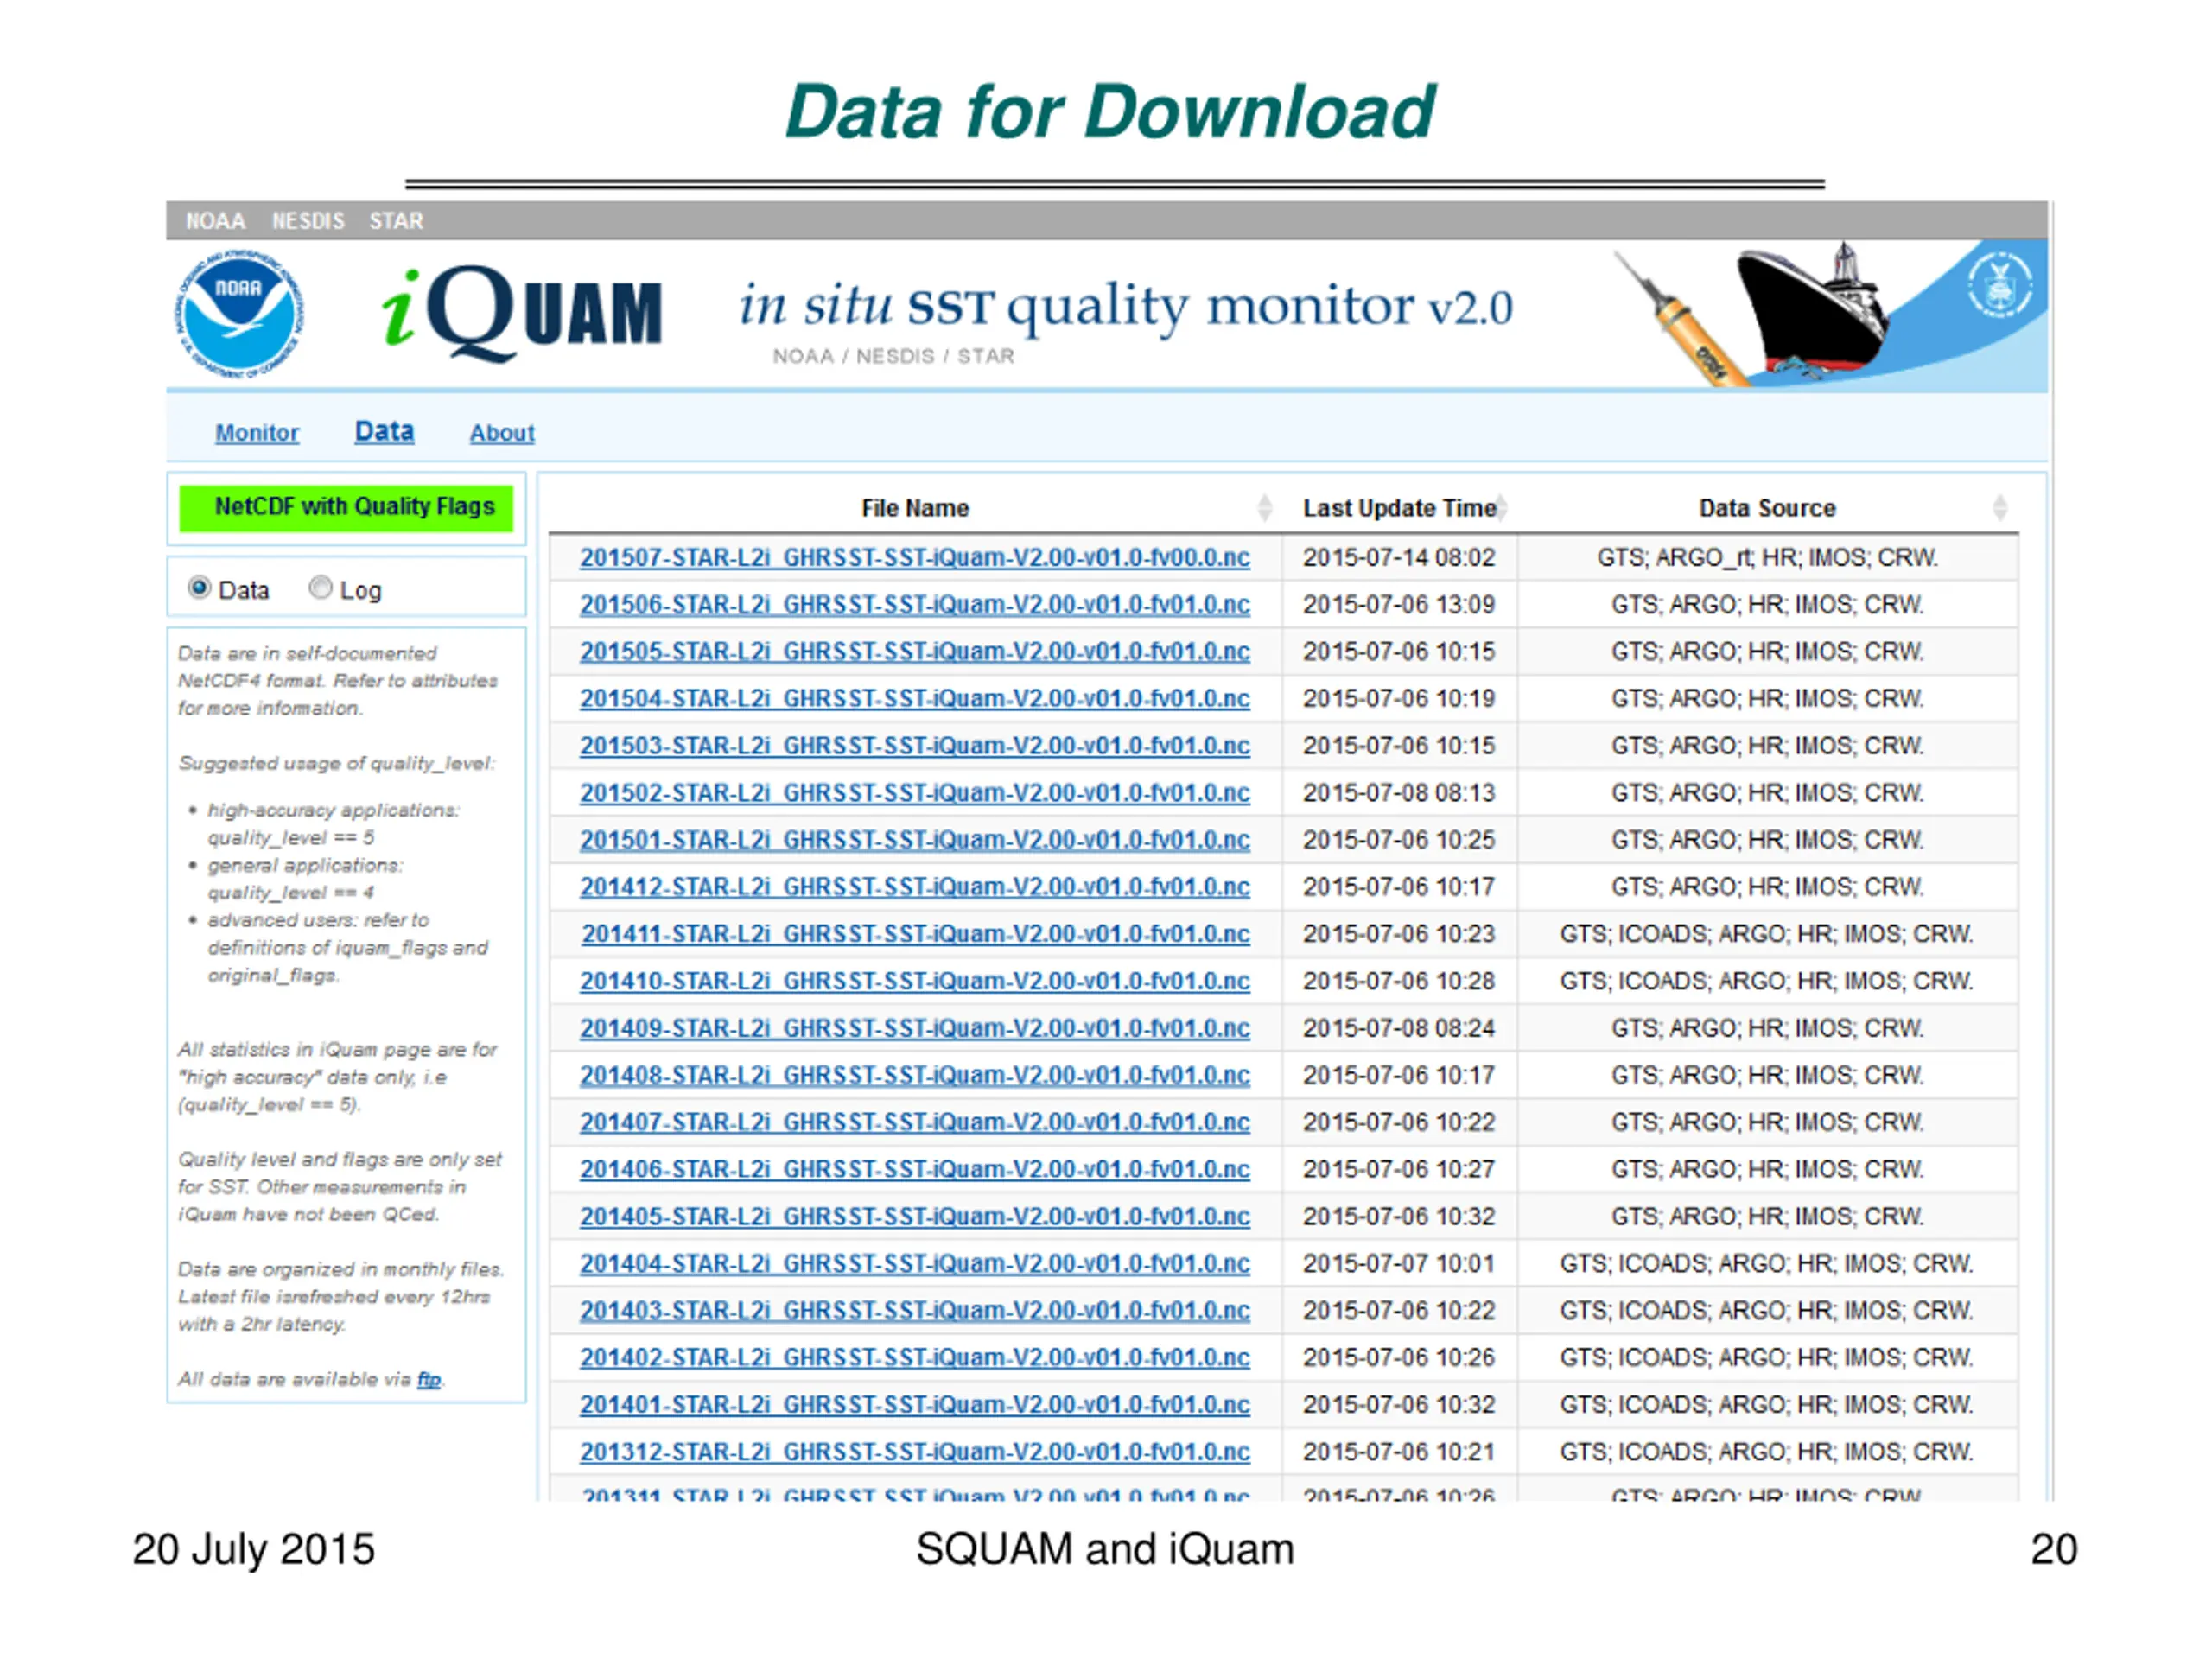Download the 201408 iQuam netCDF file
The width and height of the screenshot is (2212, 1659).
click(915, 1075)
